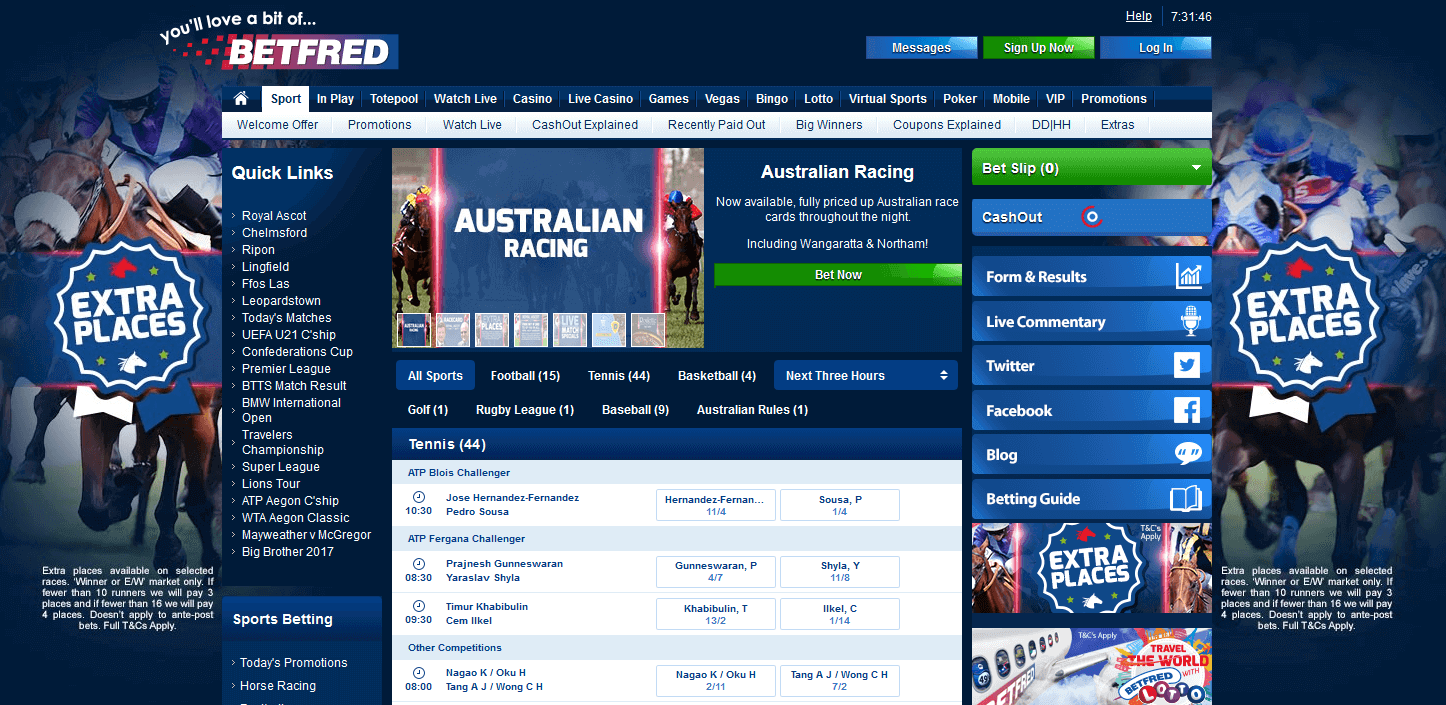The height and width of the screenshot is (705, 1446).
Task: Open the Lotto tab
Action: (x=818, y=99)
